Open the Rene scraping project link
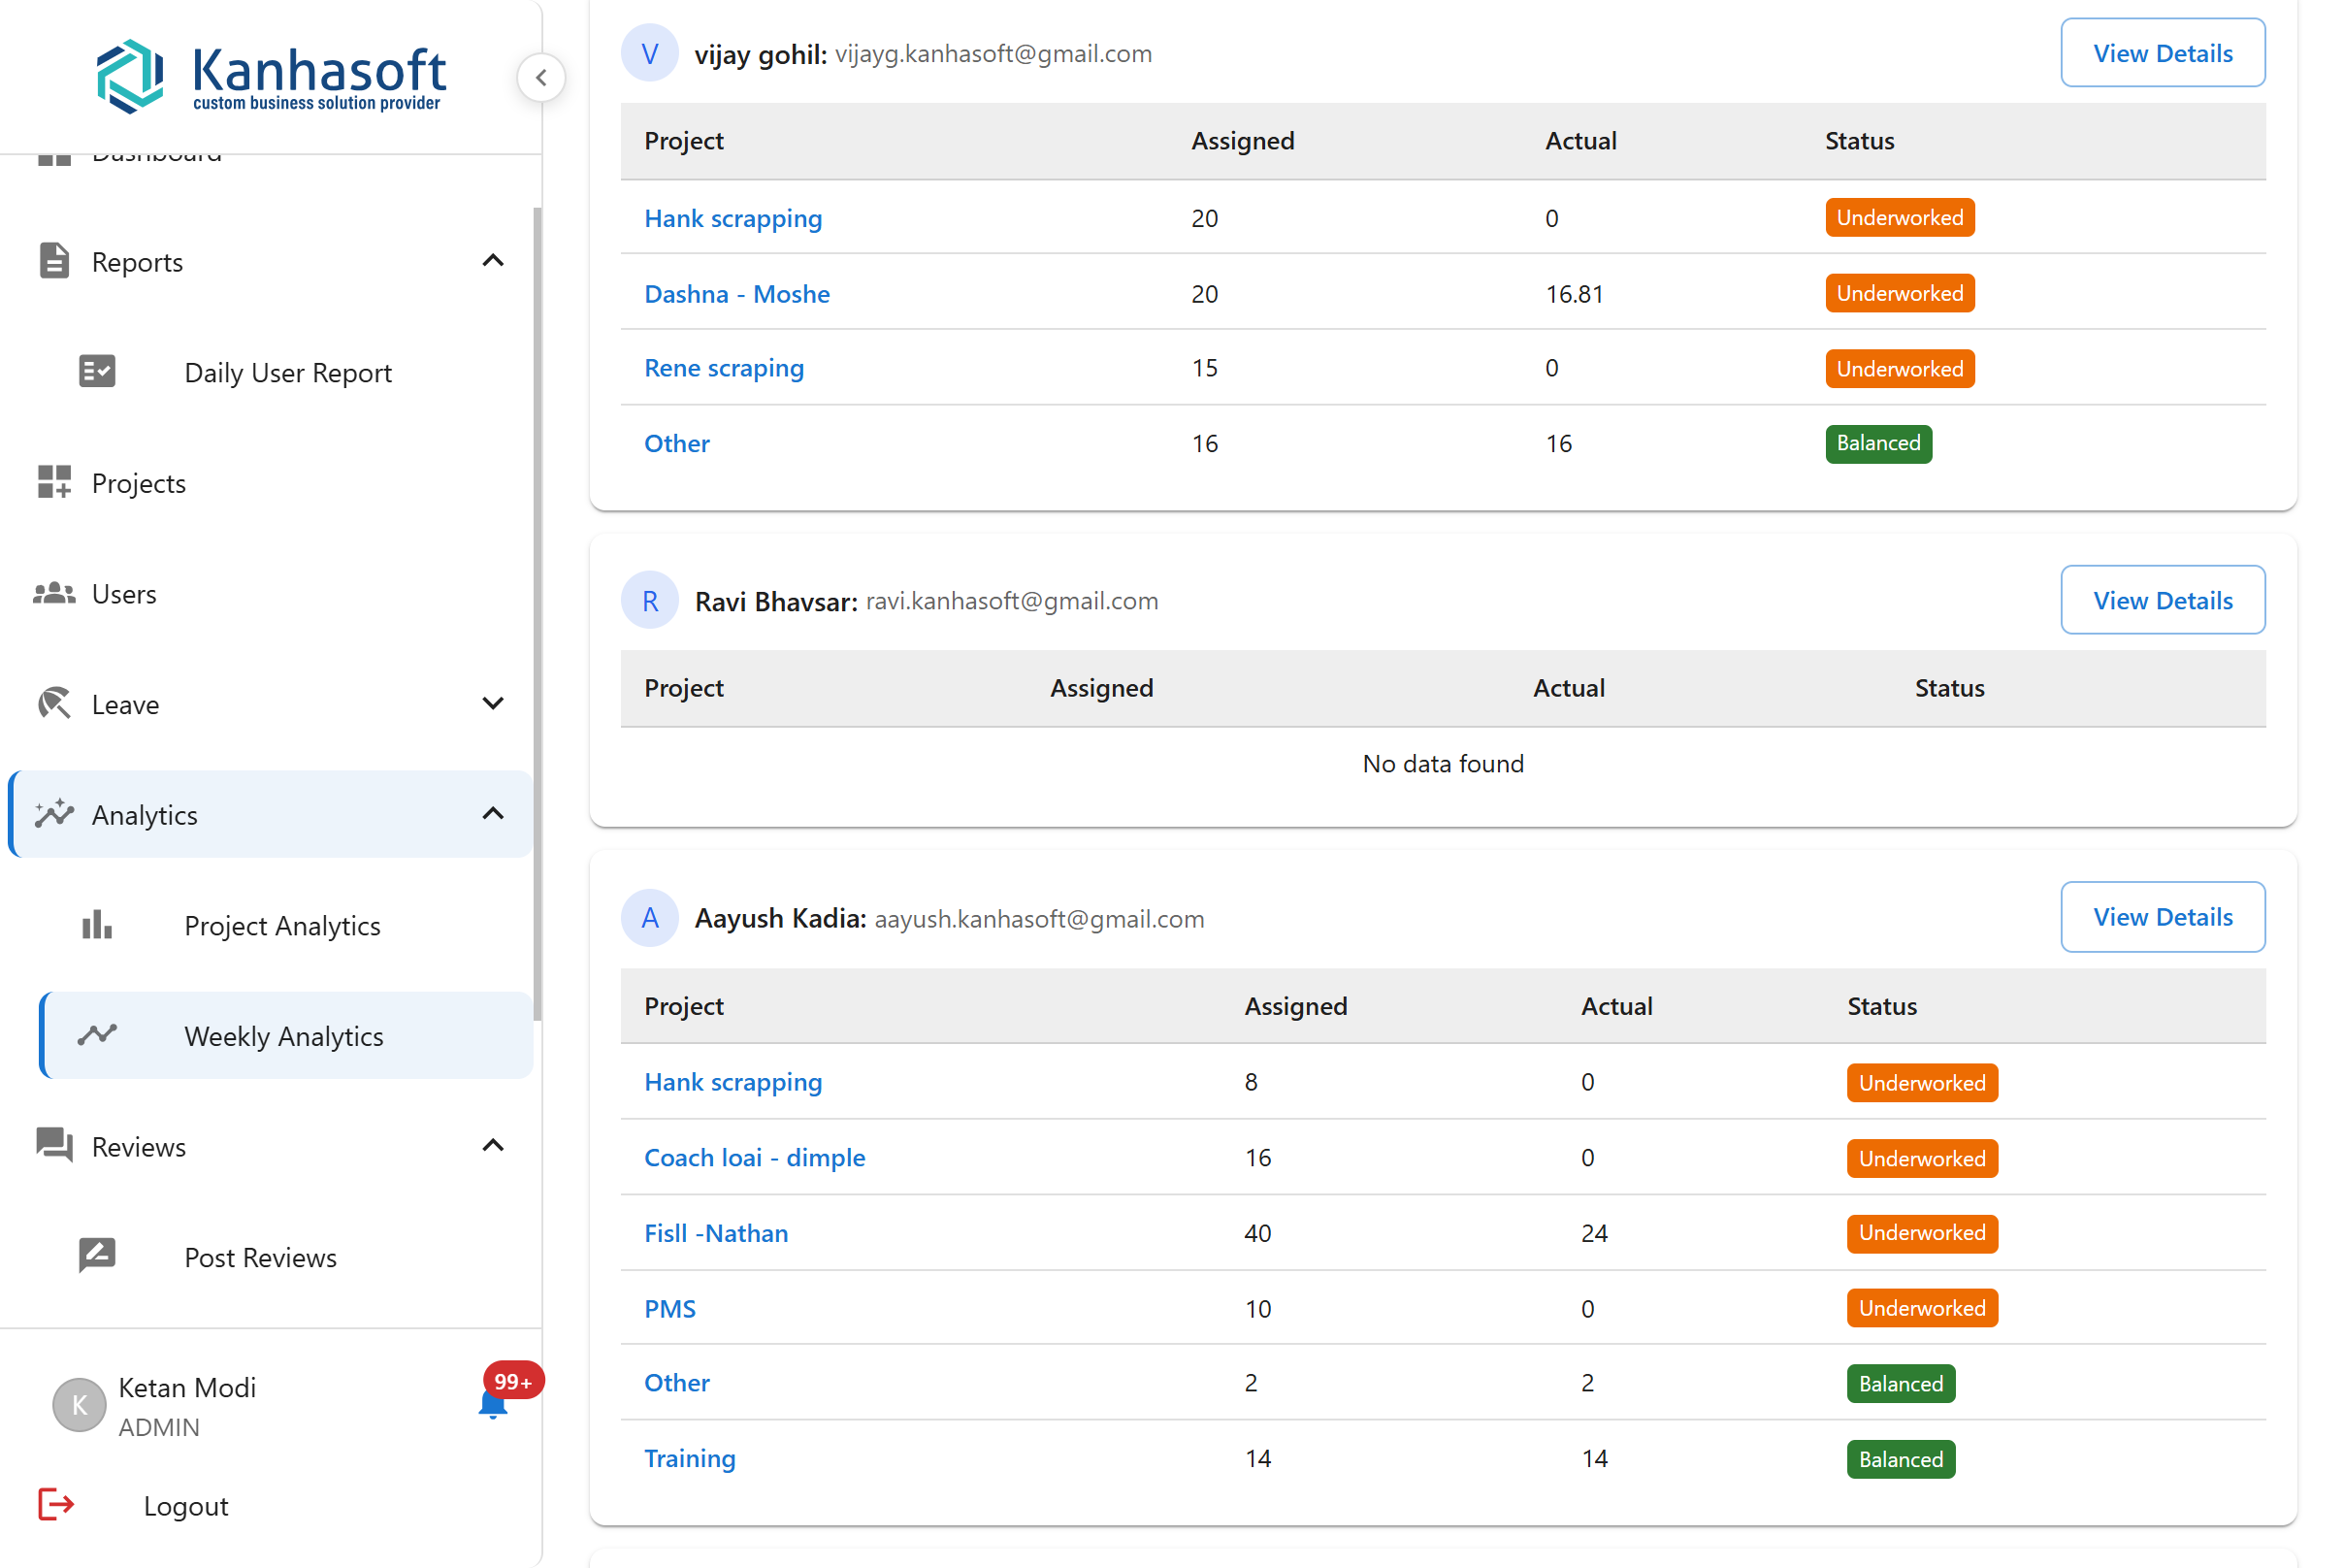Image resolution: width=2344 pixels, height=1568 pixels. [x=724, y=368]
